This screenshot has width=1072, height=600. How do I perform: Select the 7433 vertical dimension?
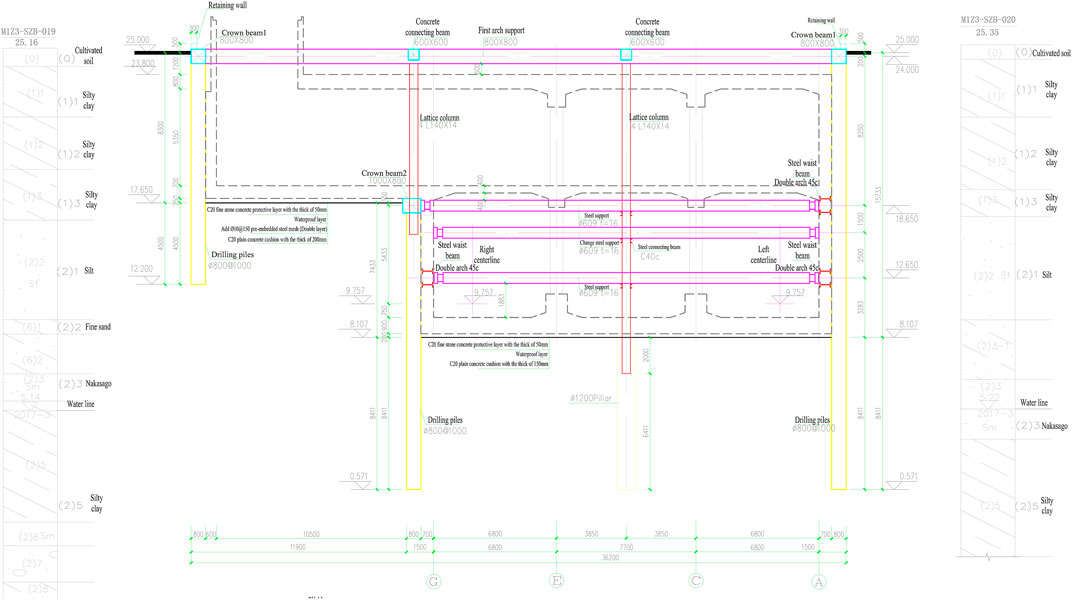(373, 265)
